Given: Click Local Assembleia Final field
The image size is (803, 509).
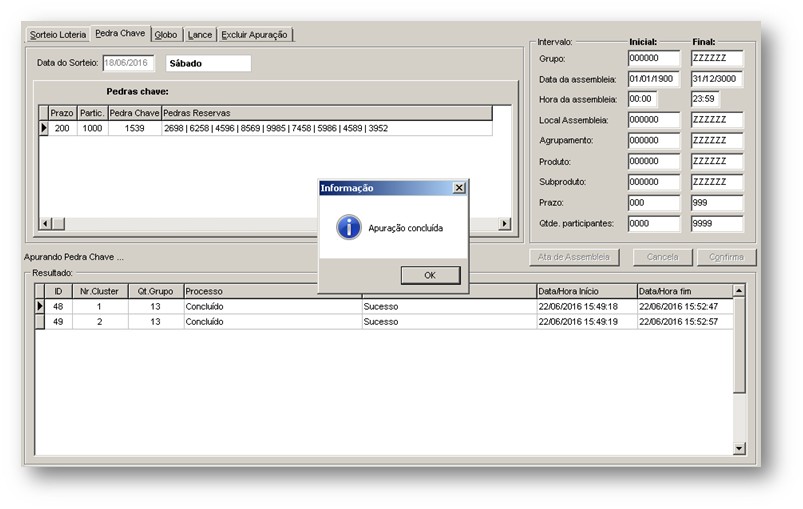Looking at the screenshot, I should pos(717,120).
